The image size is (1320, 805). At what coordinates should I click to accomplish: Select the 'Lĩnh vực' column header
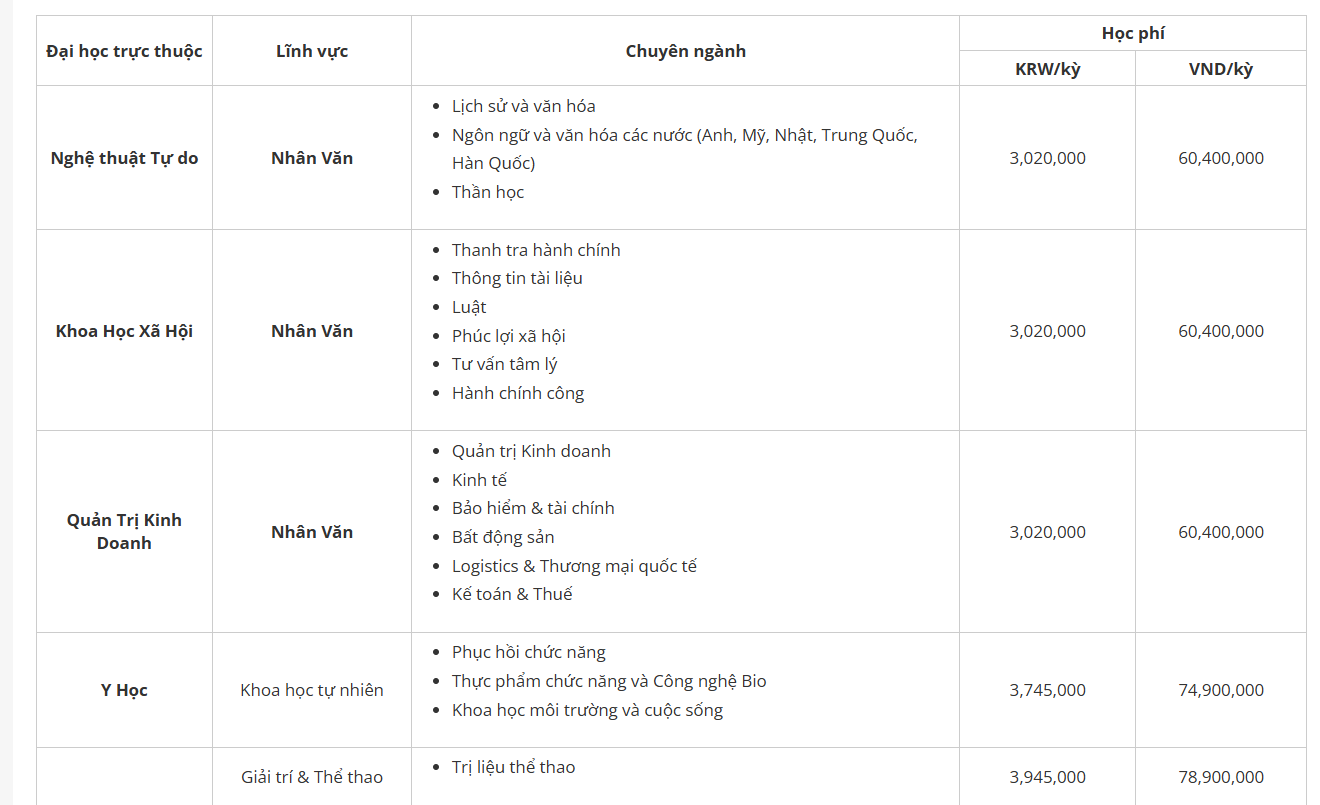tap(312, 51)
